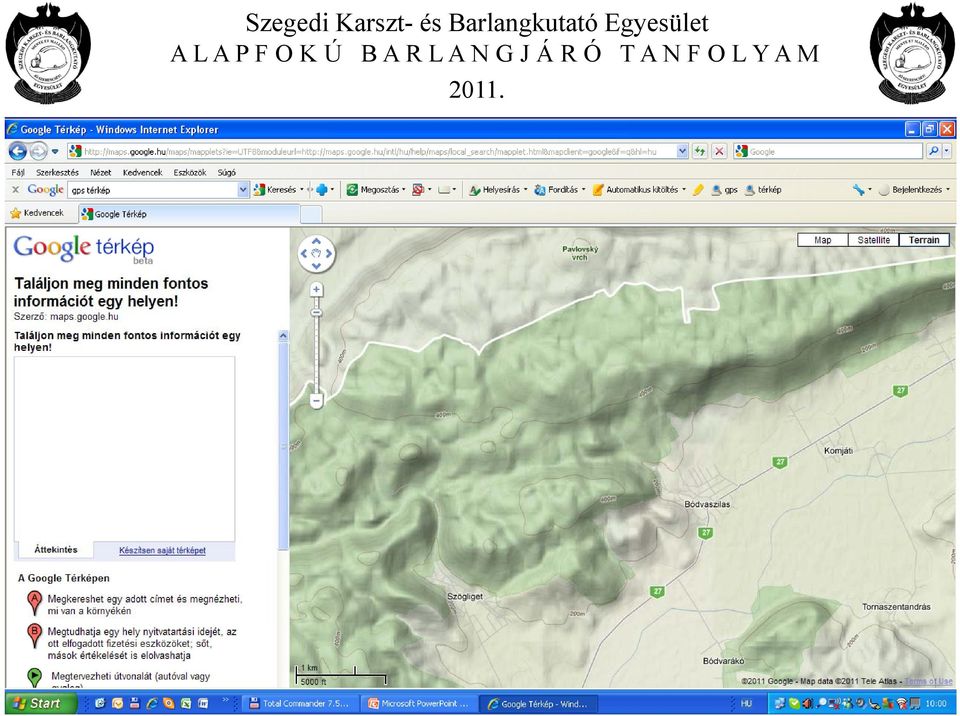Click the red marker A icon
The height and width of the screenshot is (716, 960).
pos(34,603)
